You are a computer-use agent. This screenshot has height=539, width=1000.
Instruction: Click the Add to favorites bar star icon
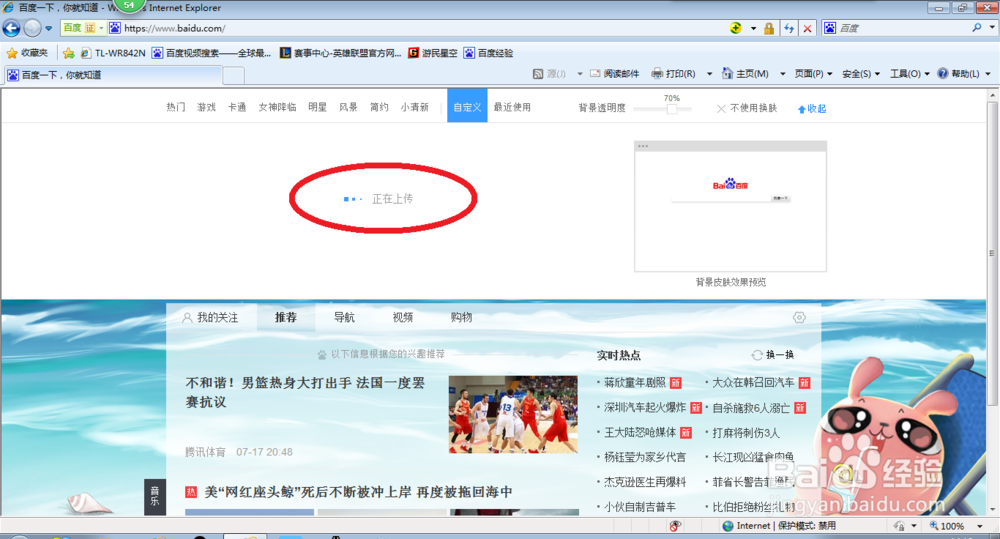point(68,53)
